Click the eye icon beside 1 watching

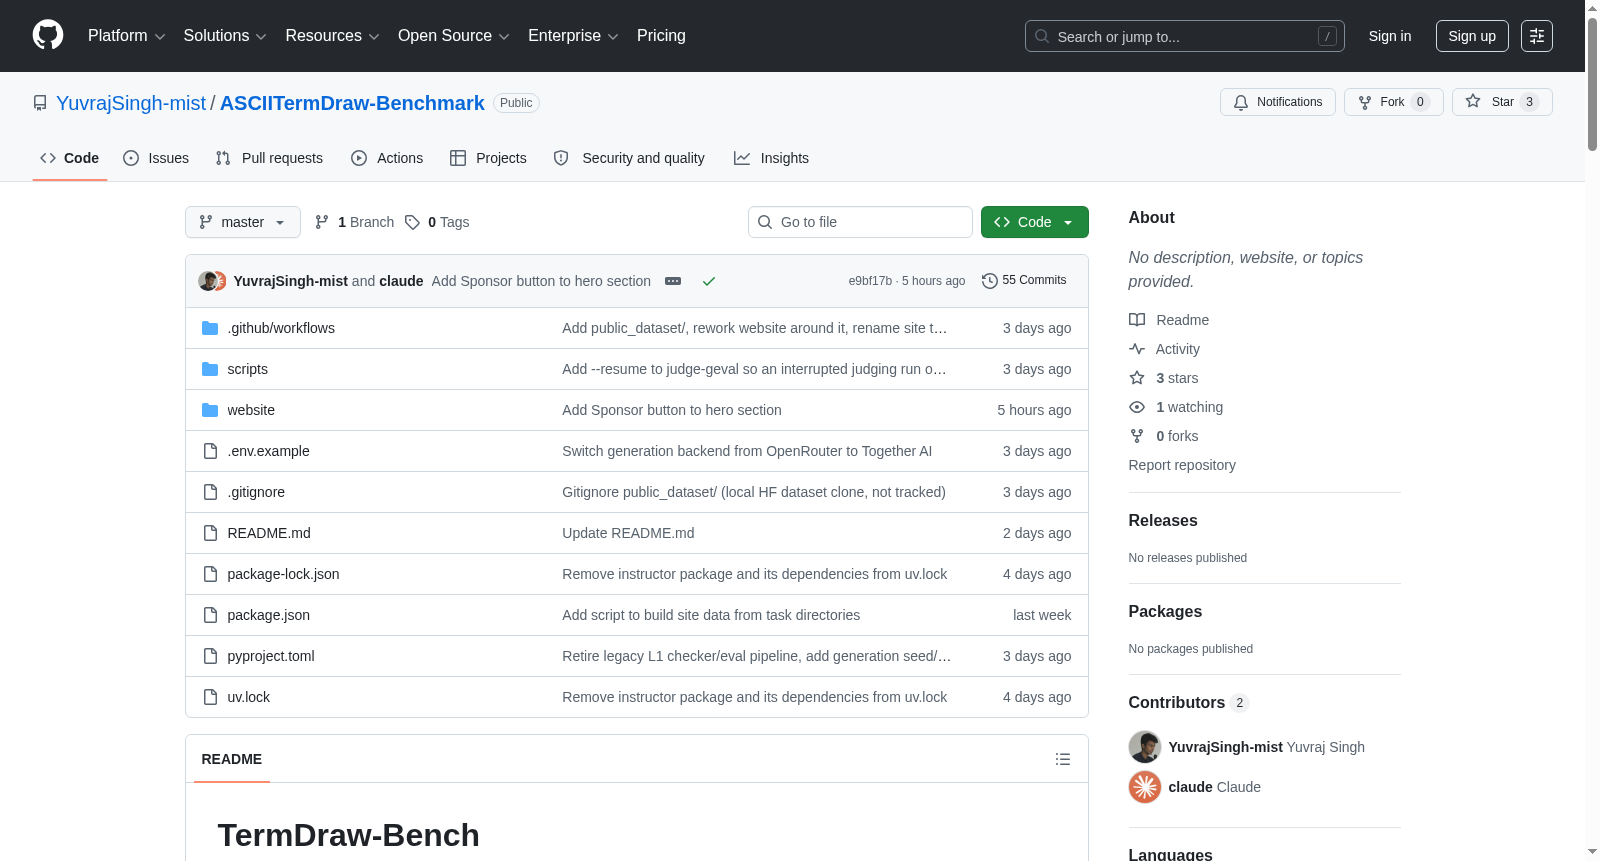point(1137,407)
